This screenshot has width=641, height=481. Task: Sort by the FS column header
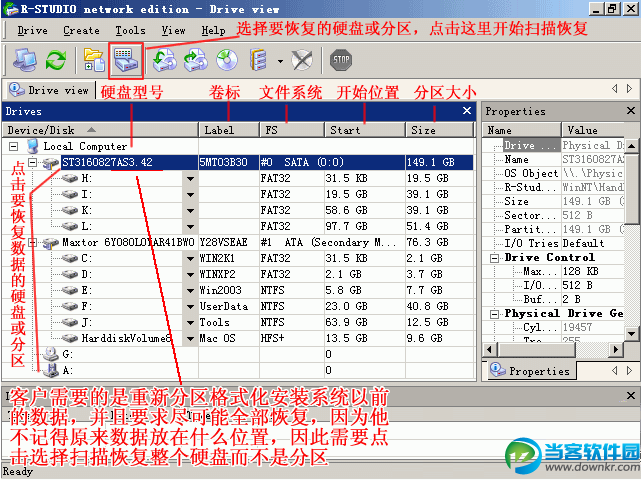(x=292, y=130)
